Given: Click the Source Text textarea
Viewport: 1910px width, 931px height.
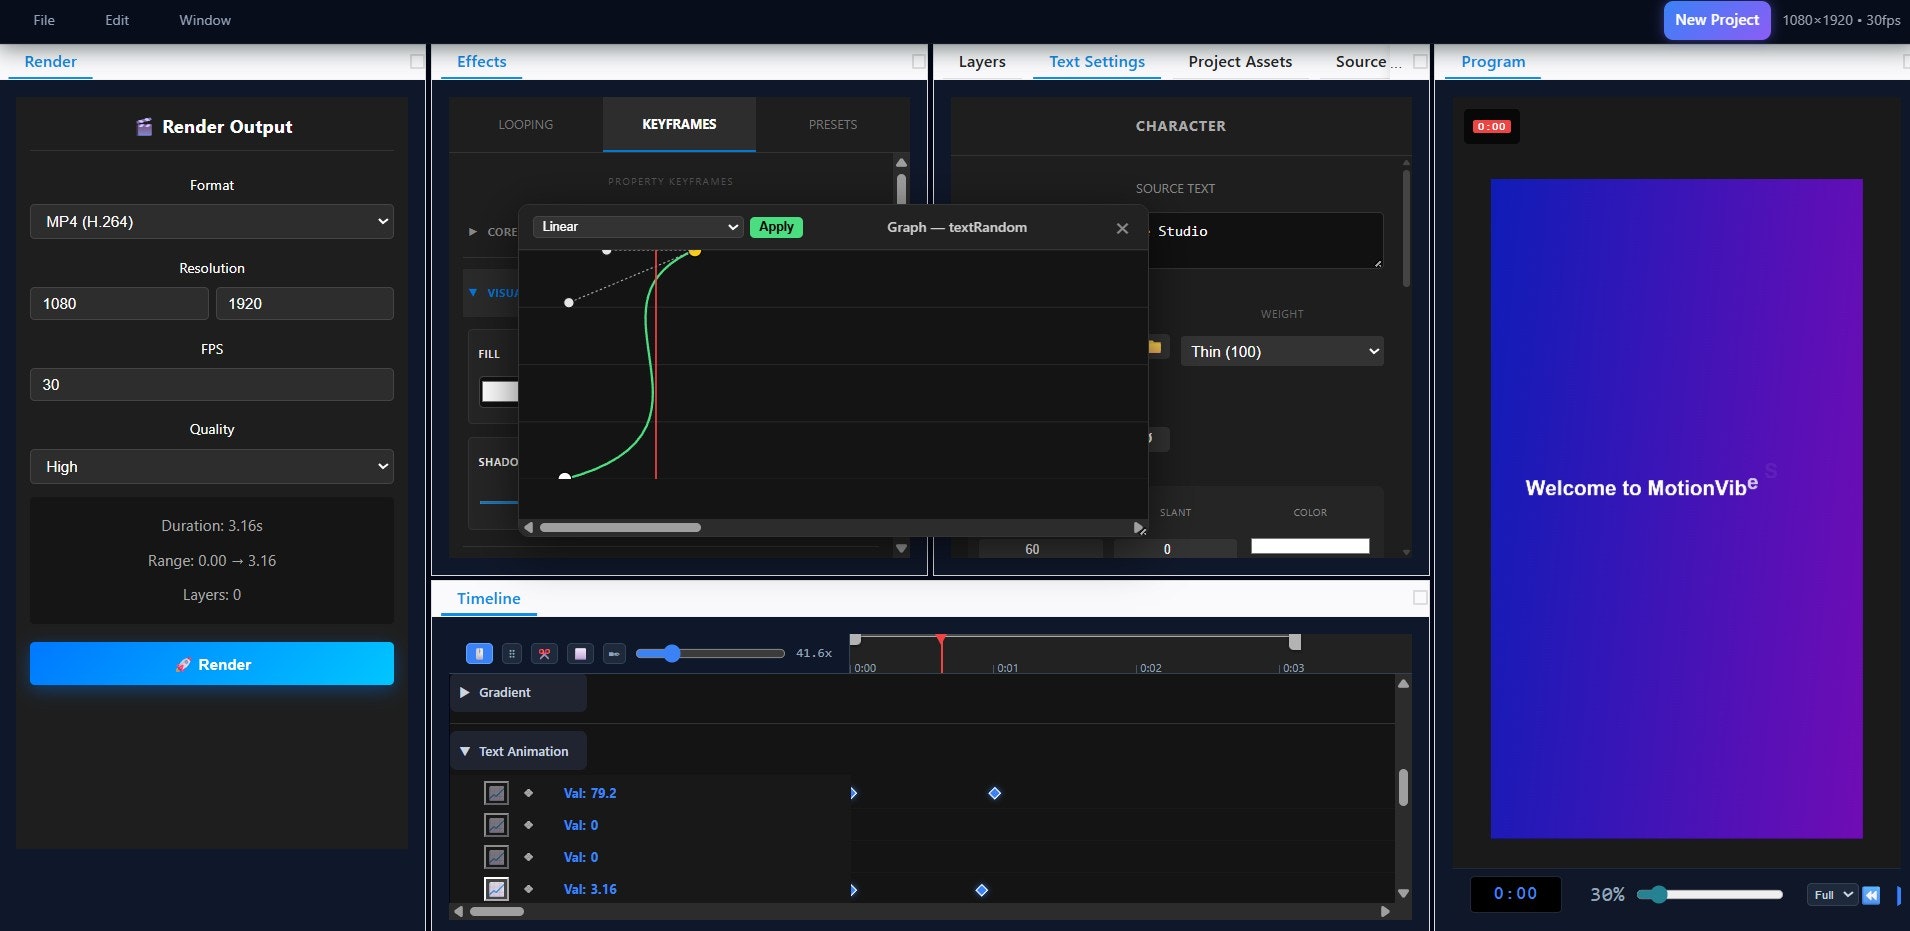Looking at the screenshot, I should [x=1265, y=240].
